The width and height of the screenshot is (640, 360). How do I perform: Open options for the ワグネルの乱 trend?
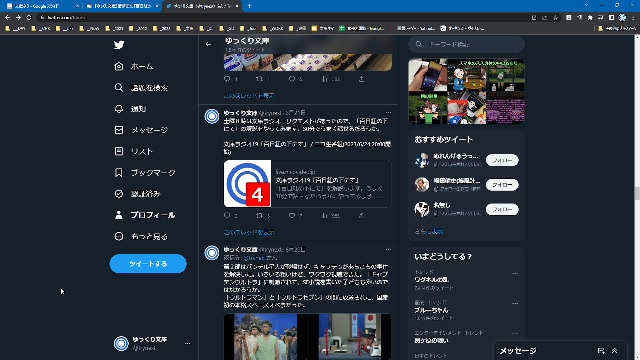[515, 273]
